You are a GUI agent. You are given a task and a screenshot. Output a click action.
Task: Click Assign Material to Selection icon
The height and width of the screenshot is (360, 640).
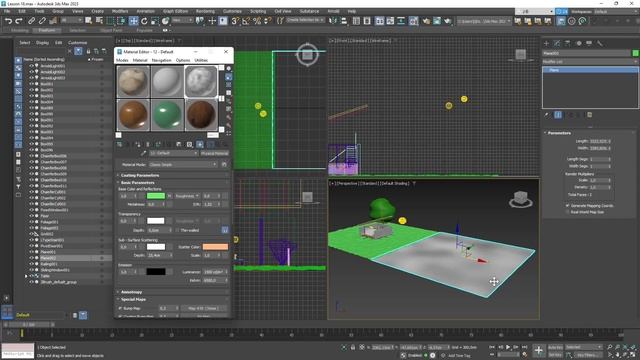click(x=138, y=144)
